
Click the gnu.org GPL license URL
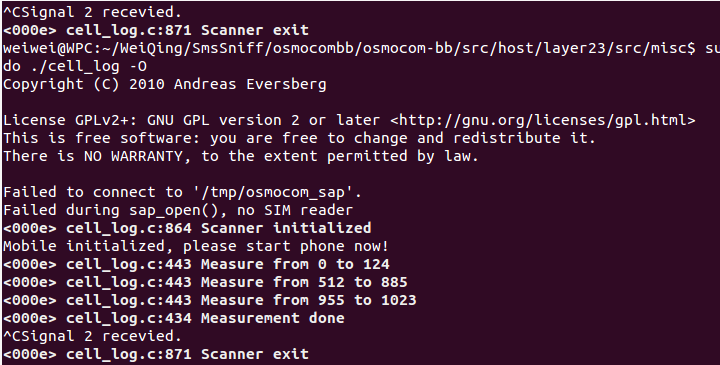point(543,121)
